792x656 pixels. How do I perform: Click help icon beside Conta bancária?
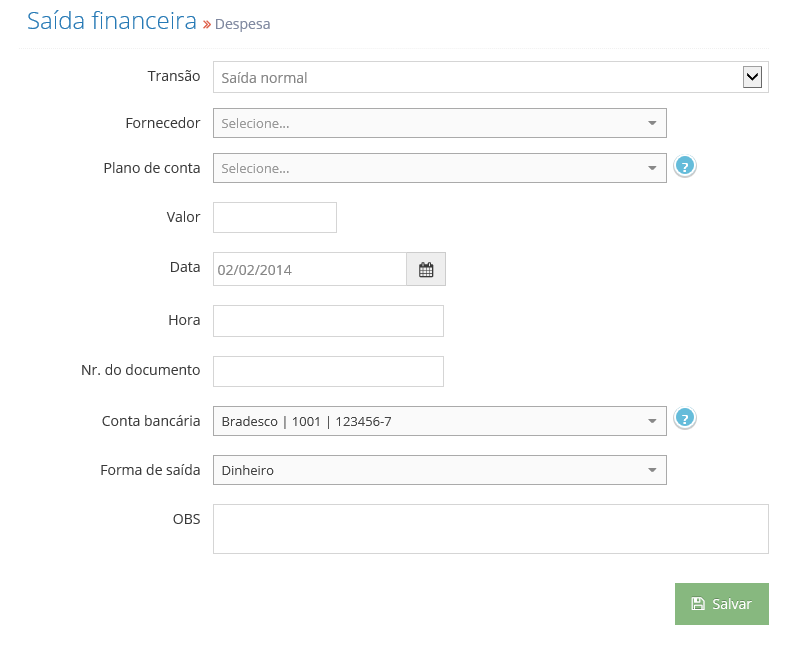(685, 418)
